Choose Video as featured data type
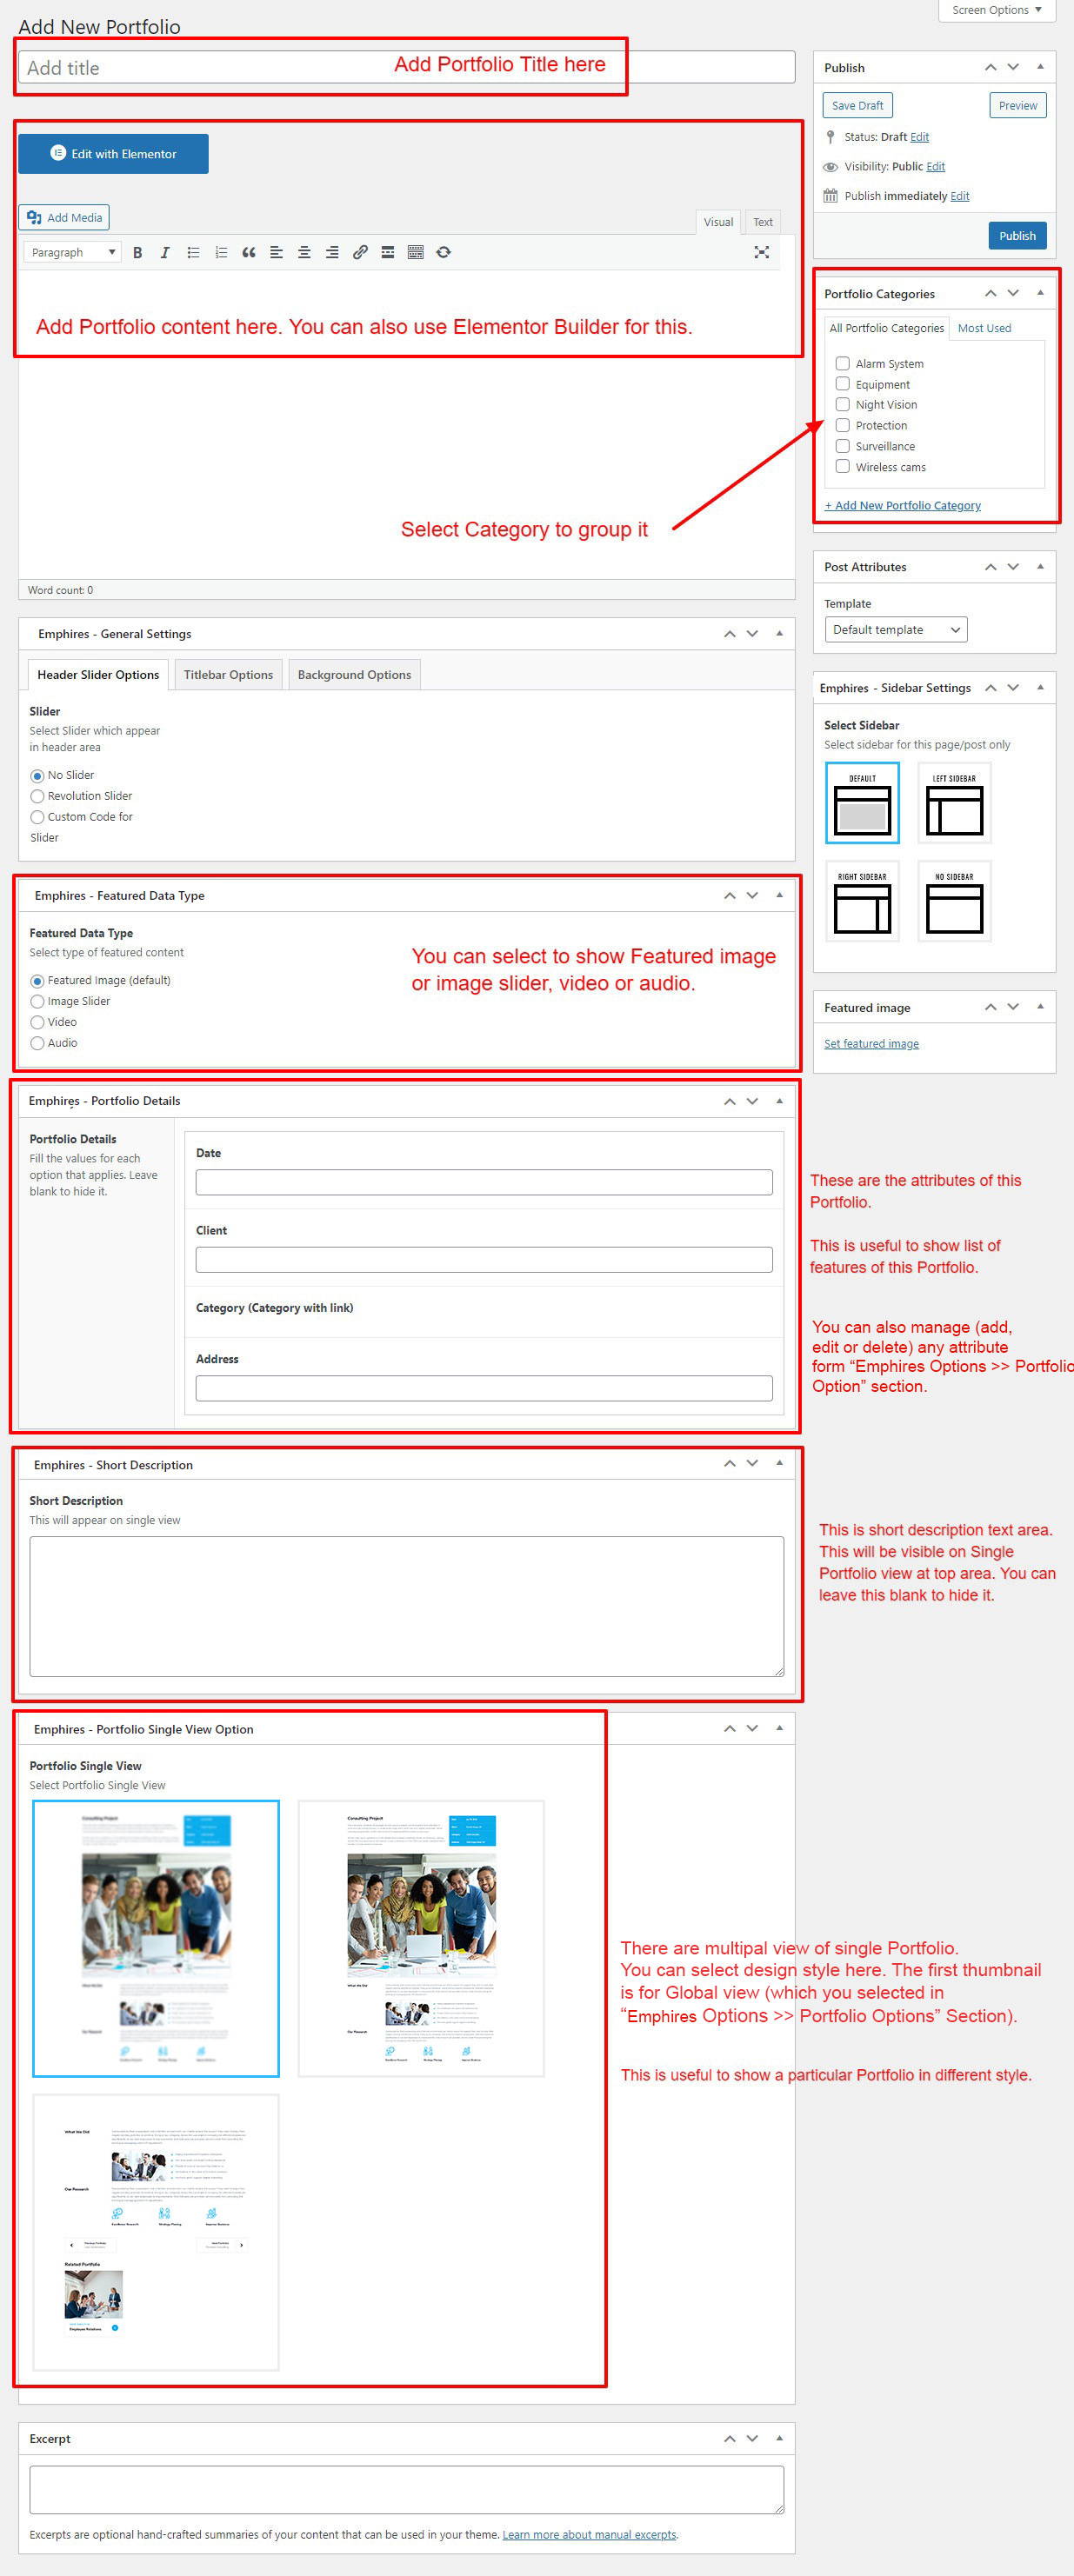Screen dimensions: 1074x2576 tap(37, 1022)
